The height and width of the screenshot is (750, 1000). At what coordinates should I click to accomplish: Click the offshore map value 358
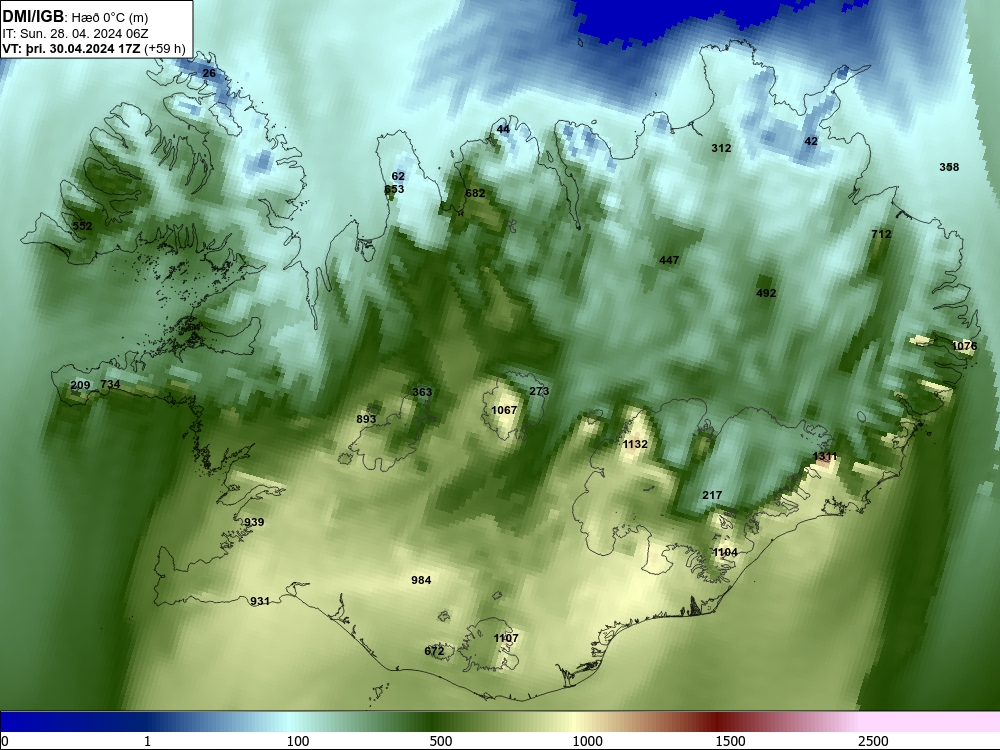click(949, 167)
